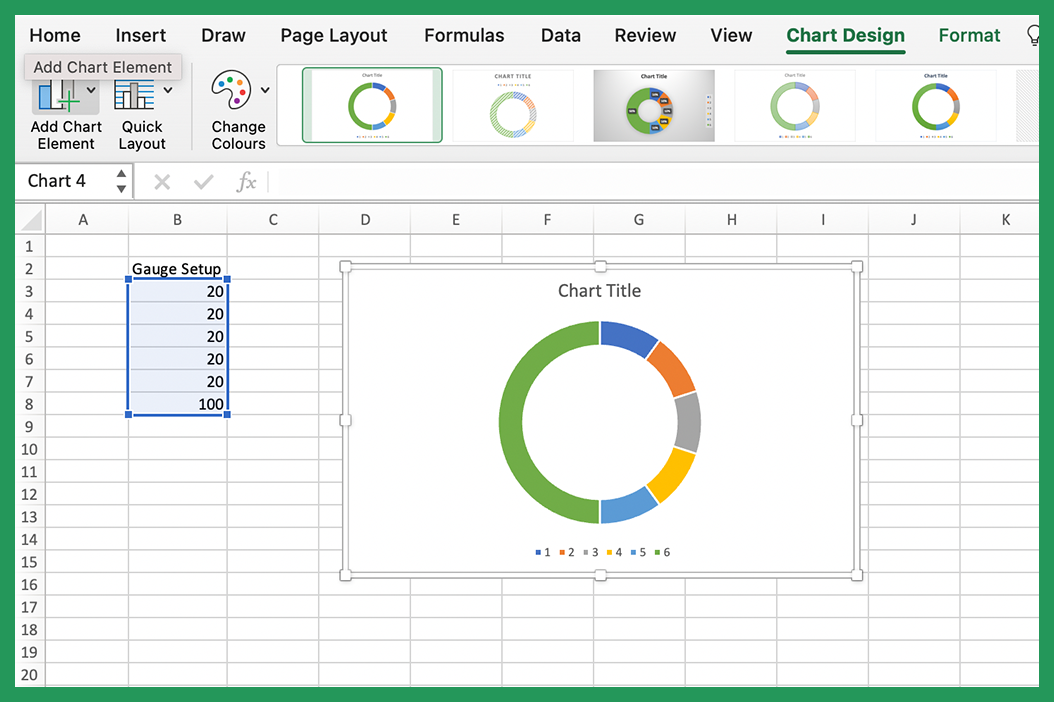Expand the Quick Layout dropdown chevron

pos(166,89)
